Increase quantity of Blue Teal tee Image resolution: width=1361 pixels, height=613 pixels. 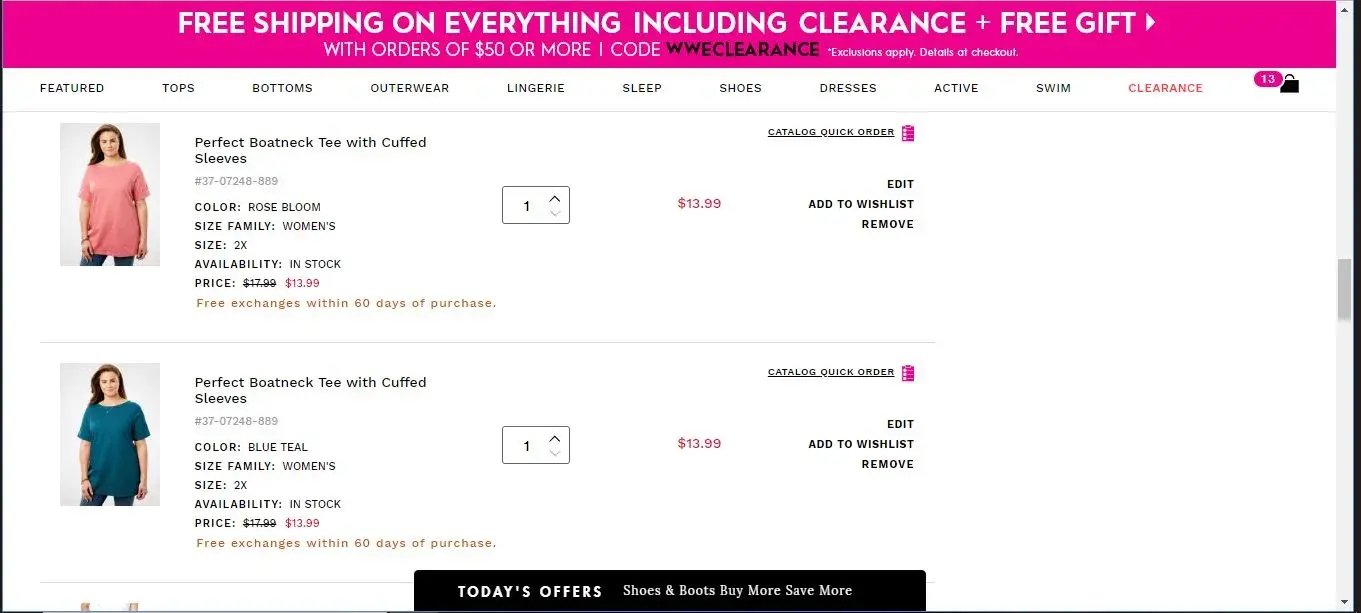[555, 437]
